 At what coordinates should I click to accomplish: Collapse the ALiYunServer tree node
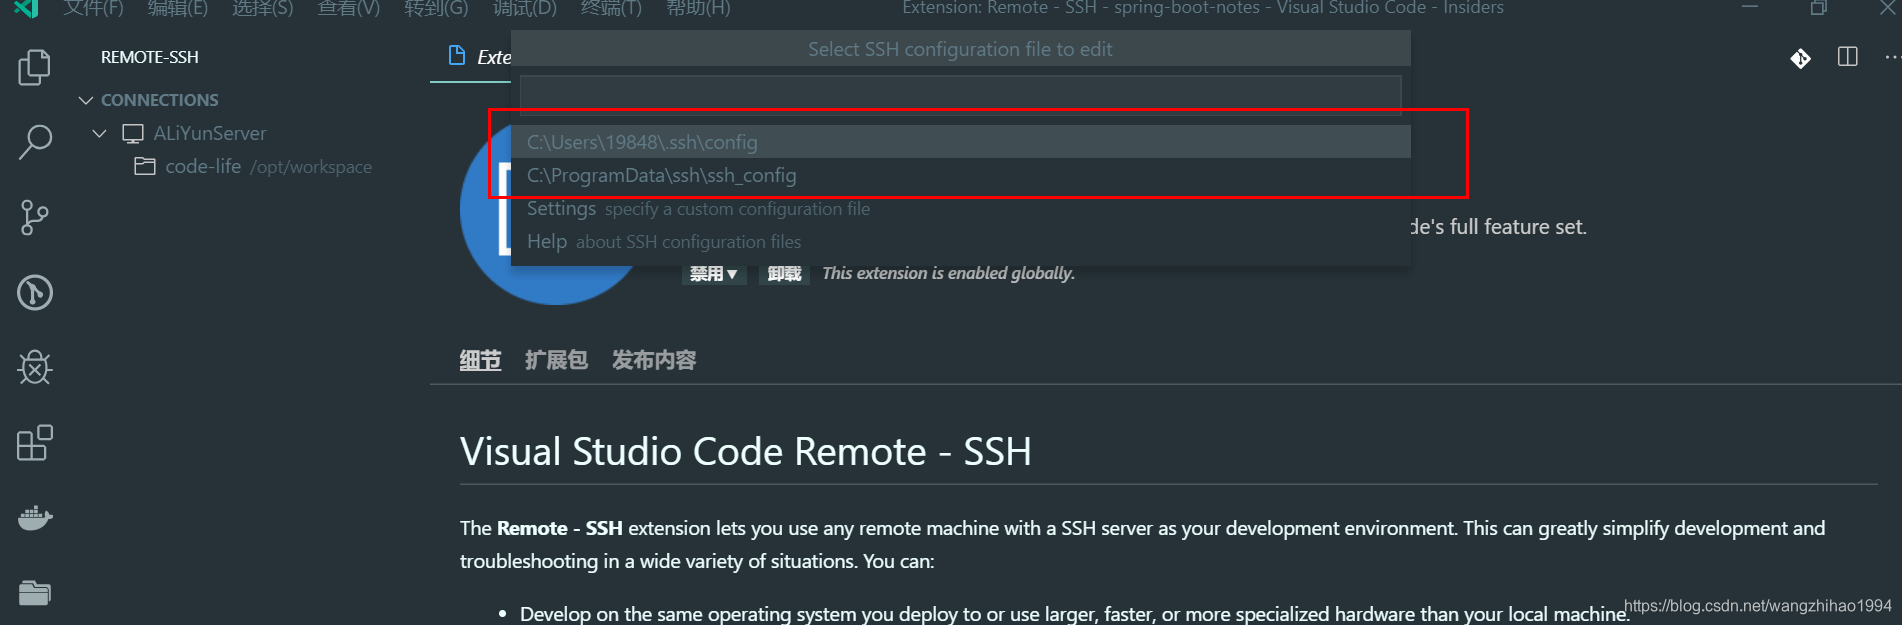(x=99, y=133)
